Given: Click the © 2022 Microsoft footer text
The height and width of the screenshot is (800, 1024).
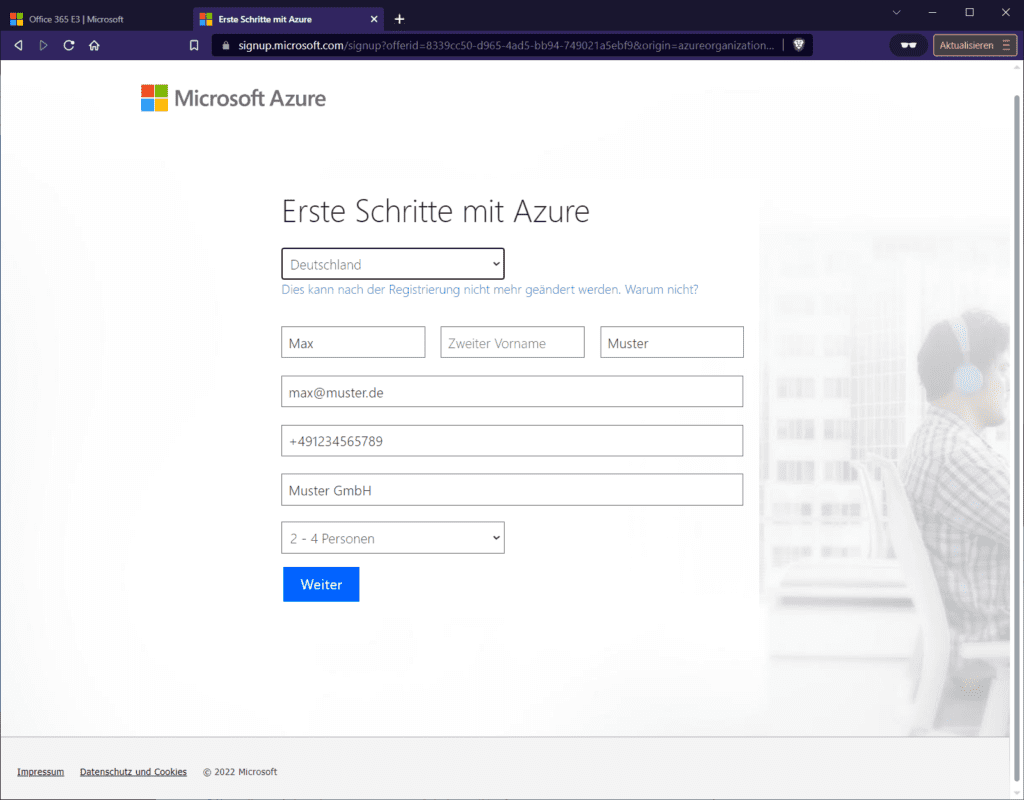Looking at the screenshot, I should [240, 772].
